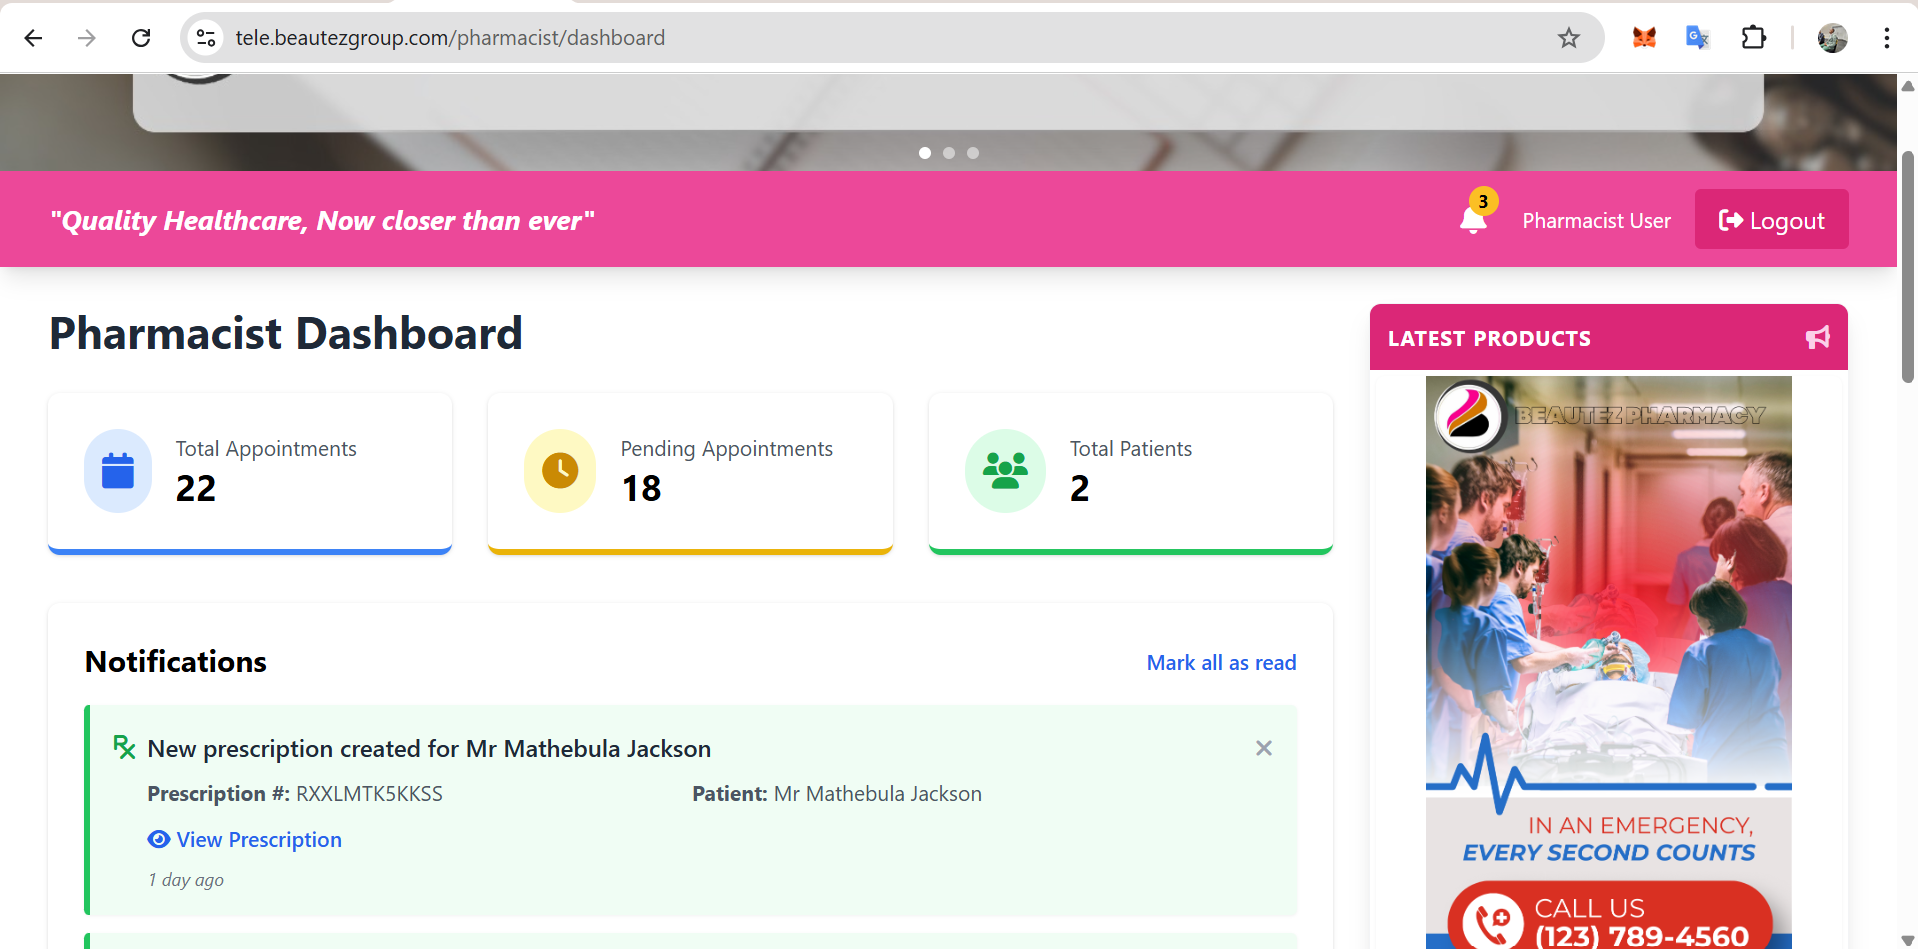This screenshot has width=1918, height=949.
Task: Click the browser reload button
Action: click(141, 38)
